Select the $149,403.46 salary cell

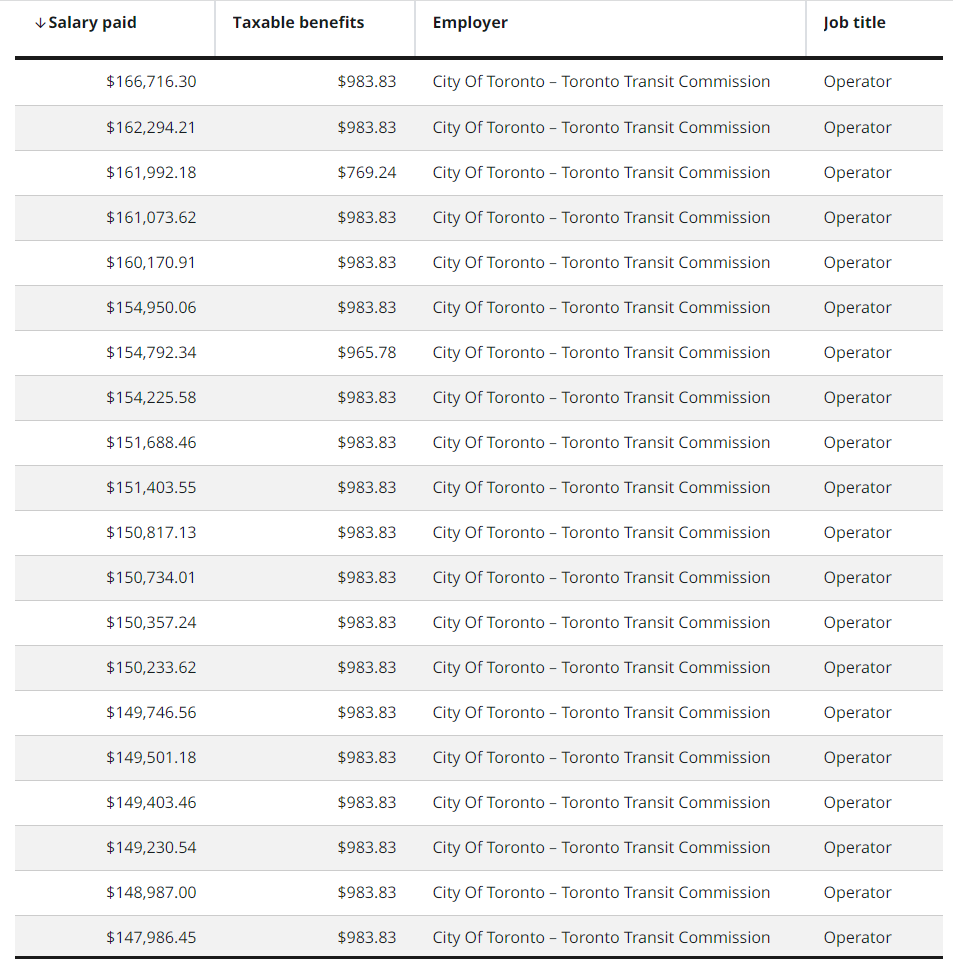(x=151, y=803)
